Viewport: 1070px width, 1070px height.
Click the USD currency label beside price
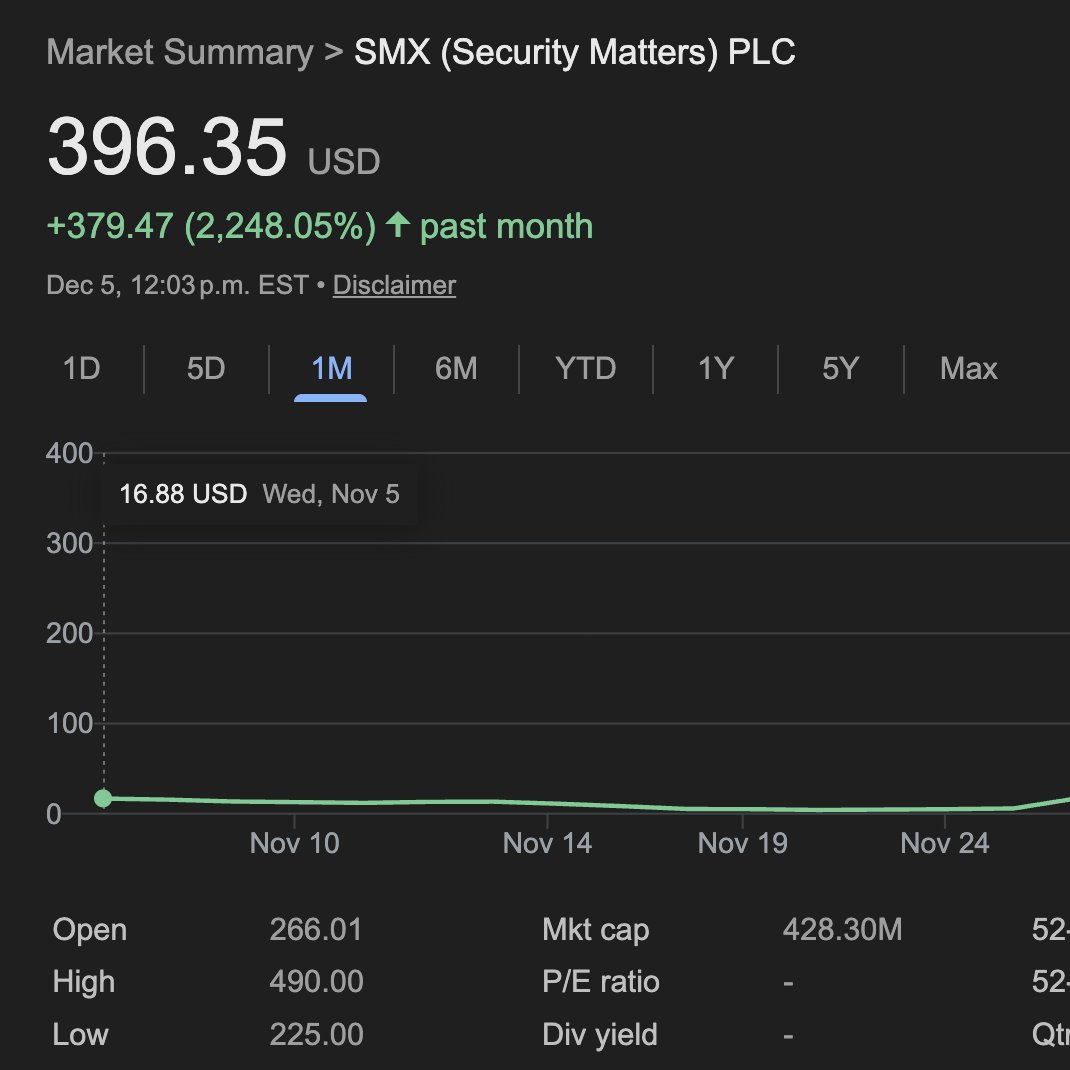click(x=344, y=162)
